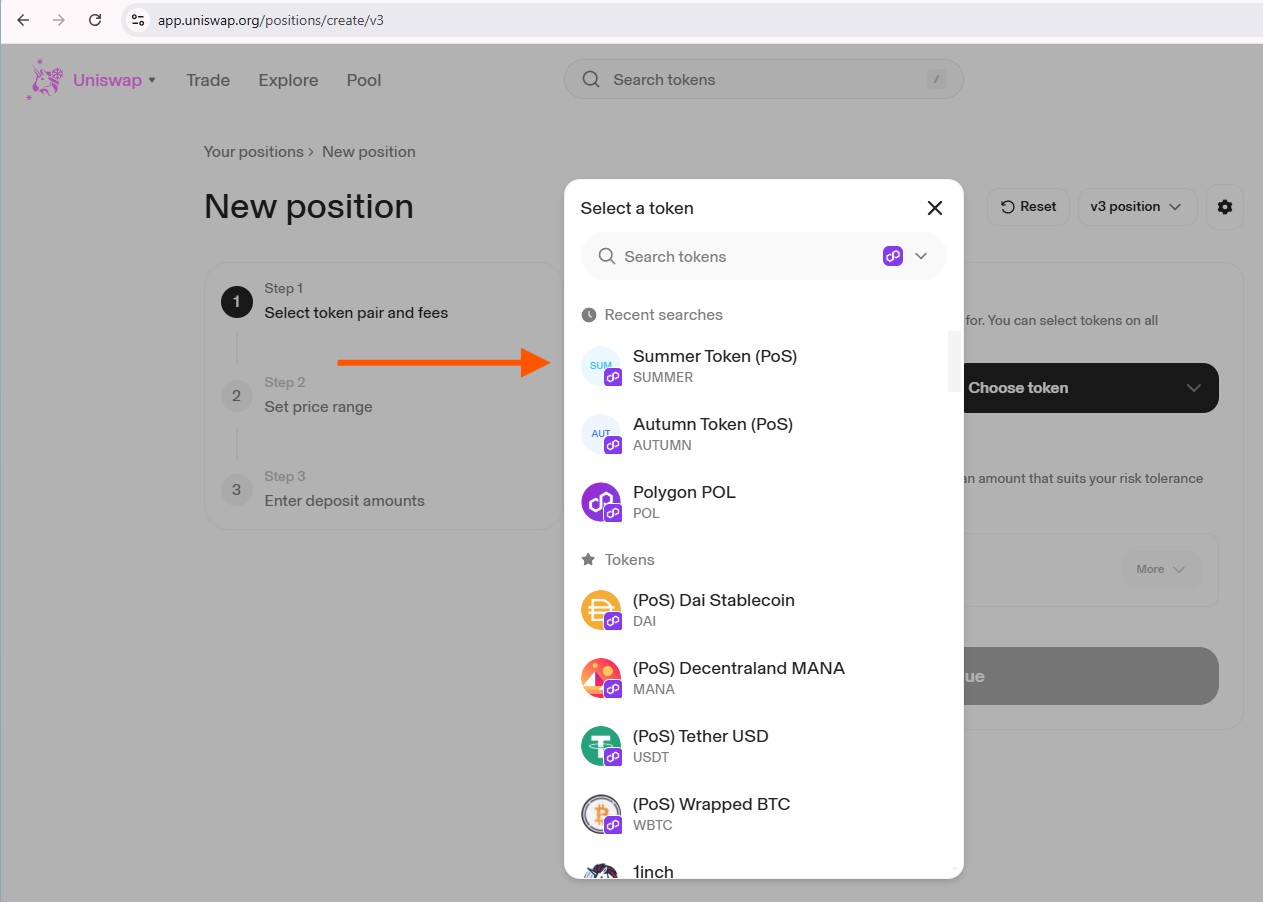
Task: Open the settings gear icon
Action: 1224,207
